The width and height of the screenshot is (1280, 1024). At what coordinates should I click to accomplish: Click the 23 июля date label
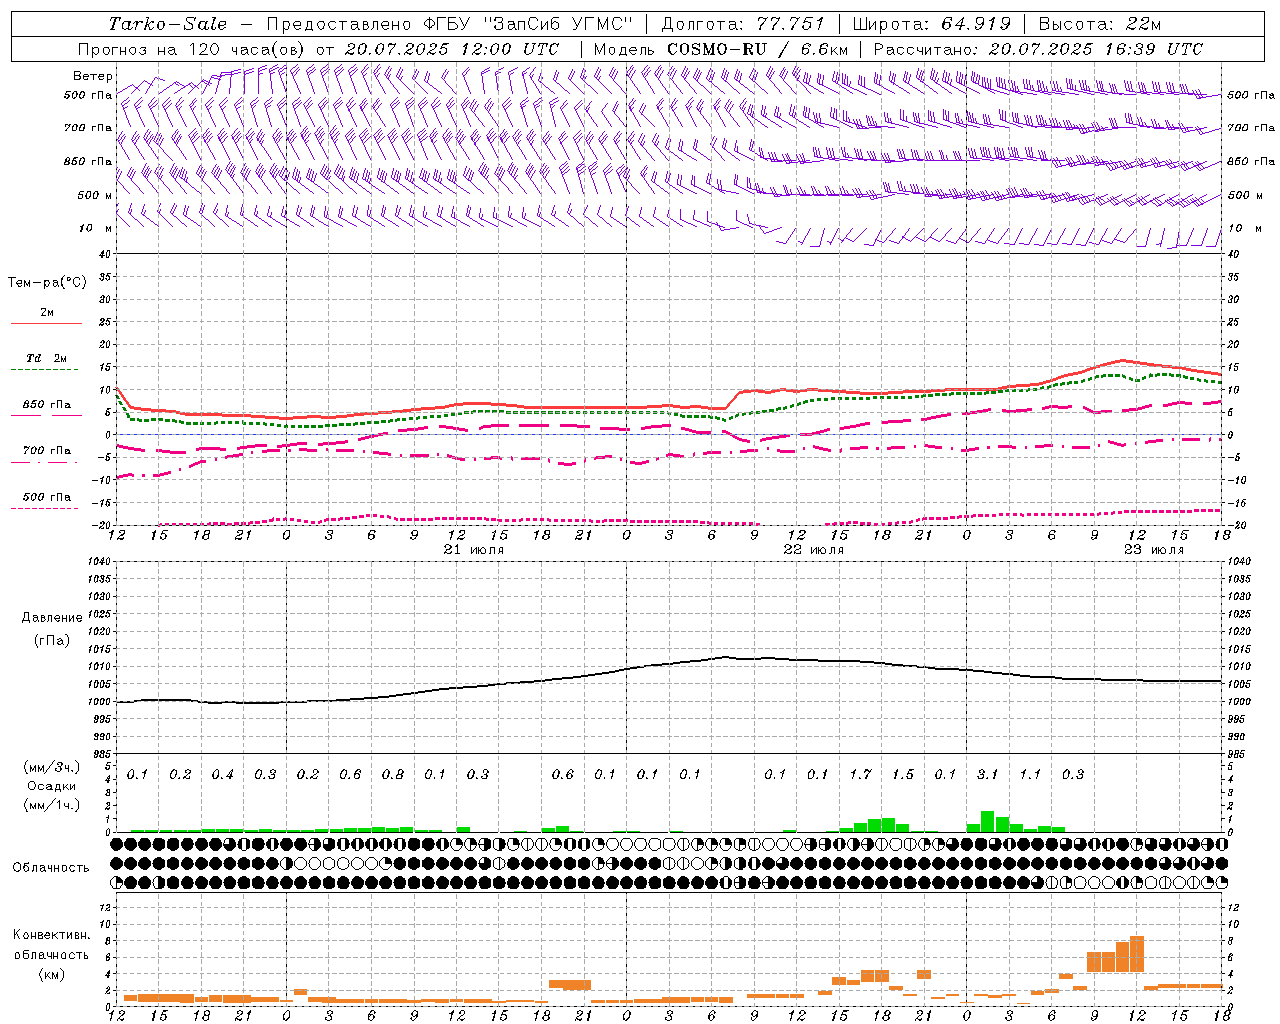click(1153, 550)
